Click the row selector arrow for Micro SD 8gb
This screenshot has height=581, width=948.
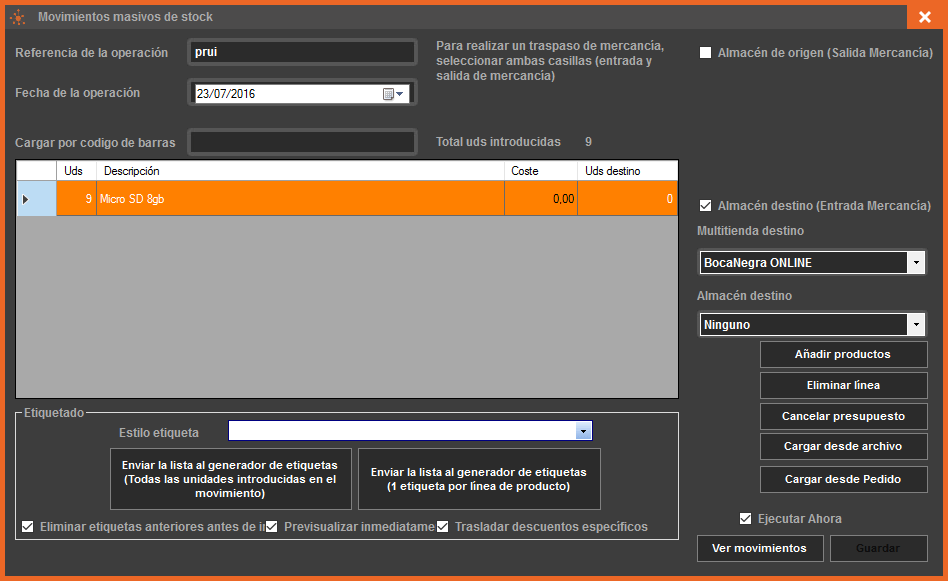click(x=26, y=199)
